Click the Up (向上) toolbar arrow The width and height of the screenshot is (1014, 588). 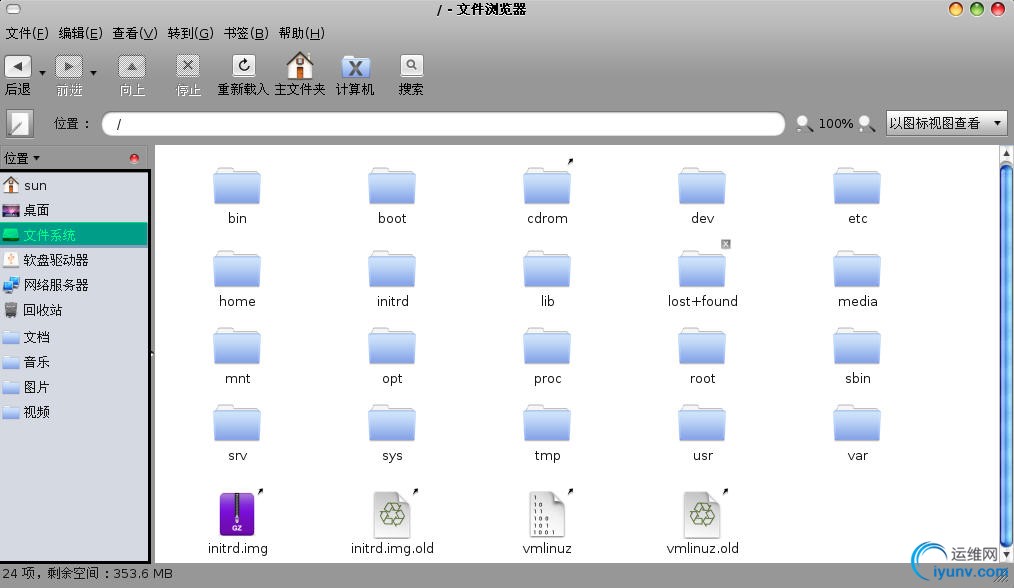pyautogui.click(x=132, y=67)
